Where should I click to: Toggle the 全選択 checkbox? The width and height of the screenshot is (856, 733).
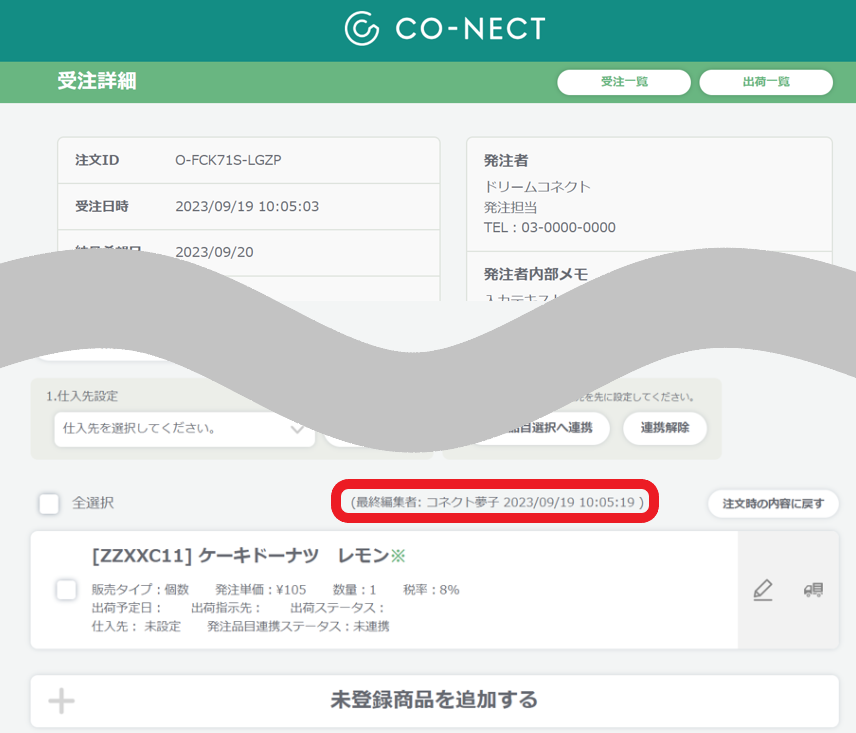click(49, 503)
